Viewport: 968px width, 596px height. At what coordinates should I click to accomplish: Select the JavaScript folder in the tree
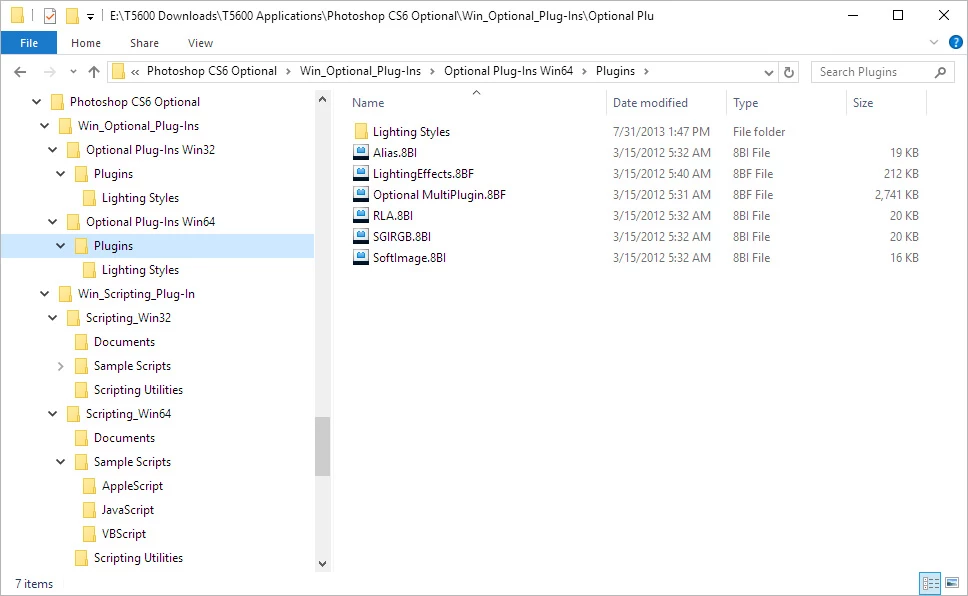point(128,510)
